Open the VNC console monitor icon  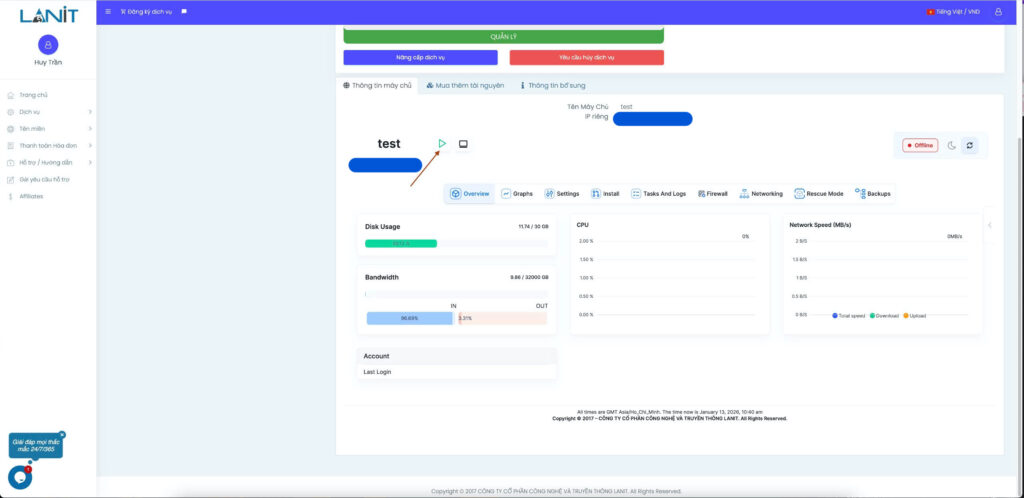[463, 144]
